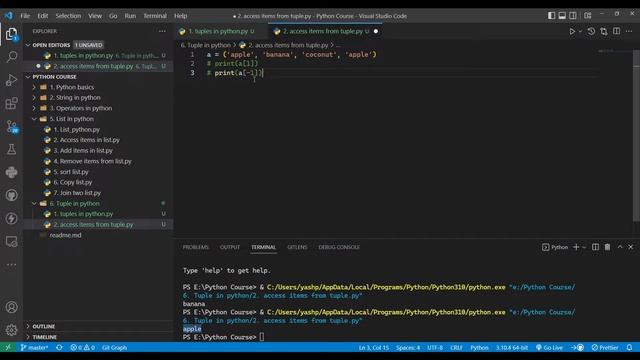
Task: Open the Run menu
Action: (130, 16)
